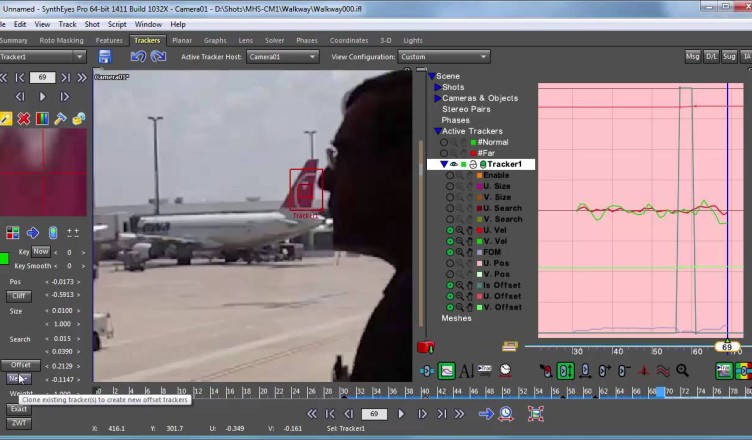This screenshot has width=752, height=440.
Task: Click the graph time slider frame 69 handle
Action: click(x=727, y=347)
